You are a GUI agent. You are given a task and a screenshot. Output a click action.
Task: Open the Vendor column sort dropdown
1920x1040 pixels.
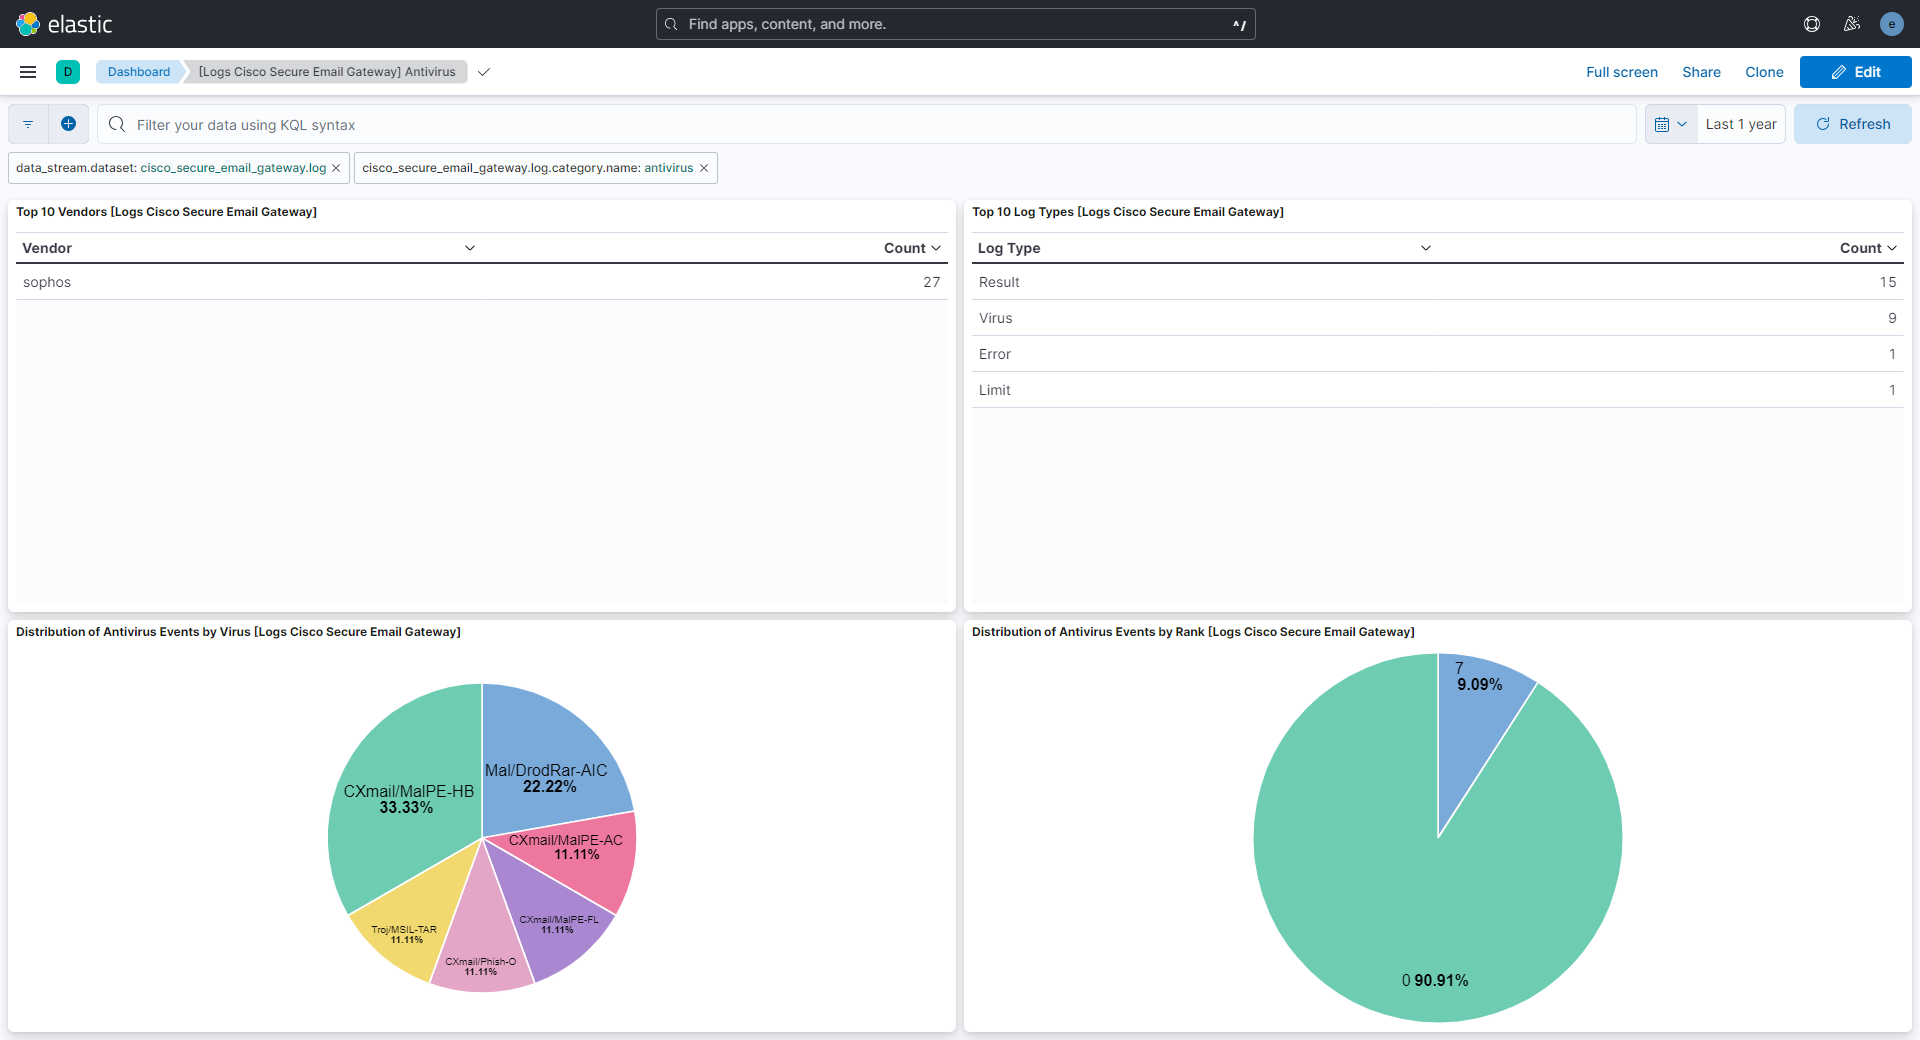[470, 247]
